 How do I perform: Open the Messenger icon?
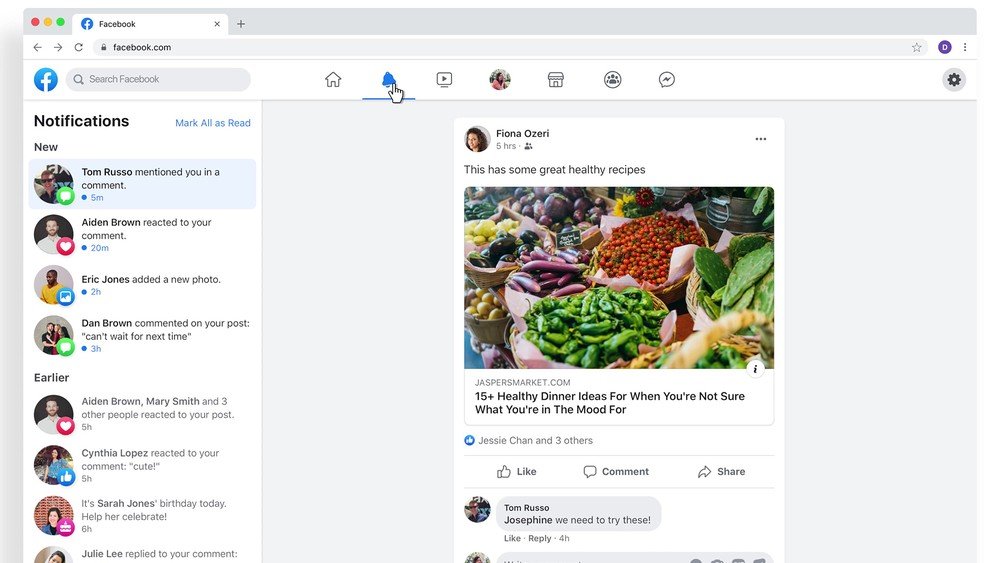coord(667,80)
